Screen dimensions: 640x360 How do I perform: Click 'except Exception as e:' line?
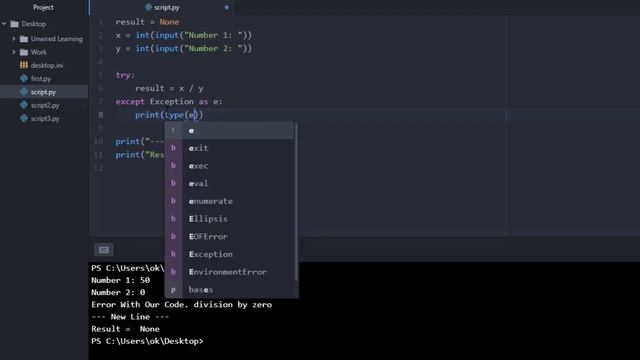[x=169, y=102]
